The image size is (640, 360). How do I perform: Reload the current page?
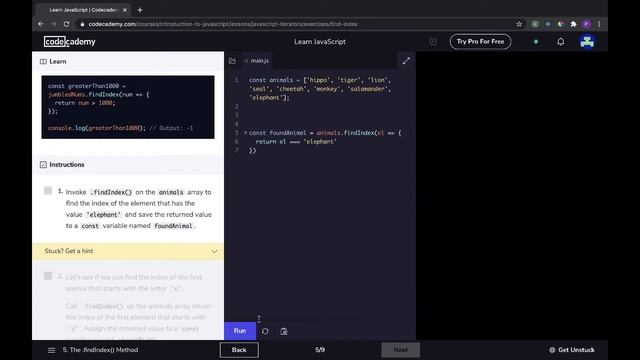(67, 24)
